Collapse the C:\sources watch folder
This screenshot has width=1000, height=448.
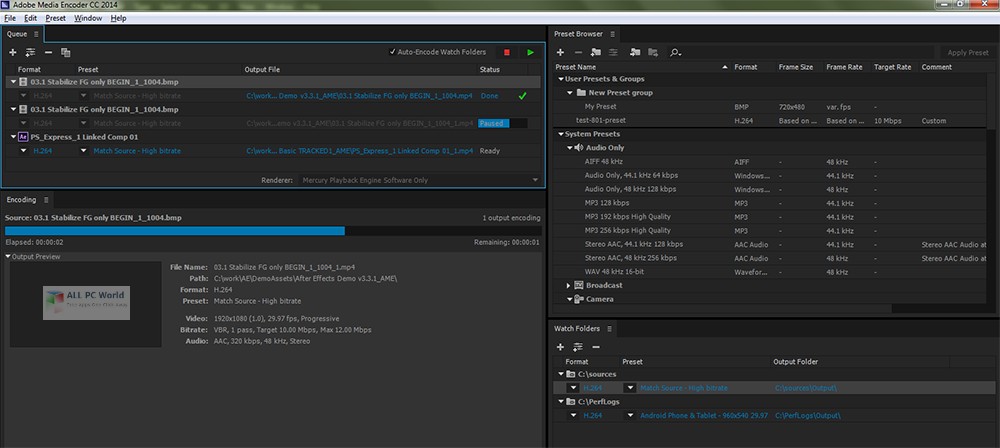pos(561,374)
